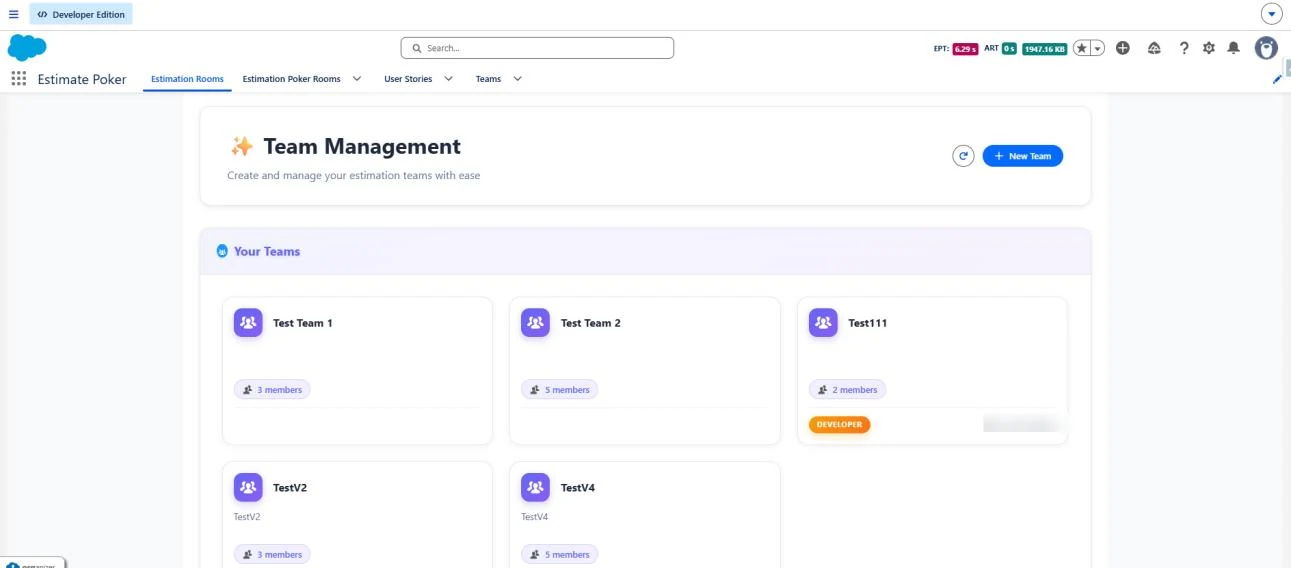View notifications bell
This screenshot has height=568, width=1291.
click(x=1234, y=48)
